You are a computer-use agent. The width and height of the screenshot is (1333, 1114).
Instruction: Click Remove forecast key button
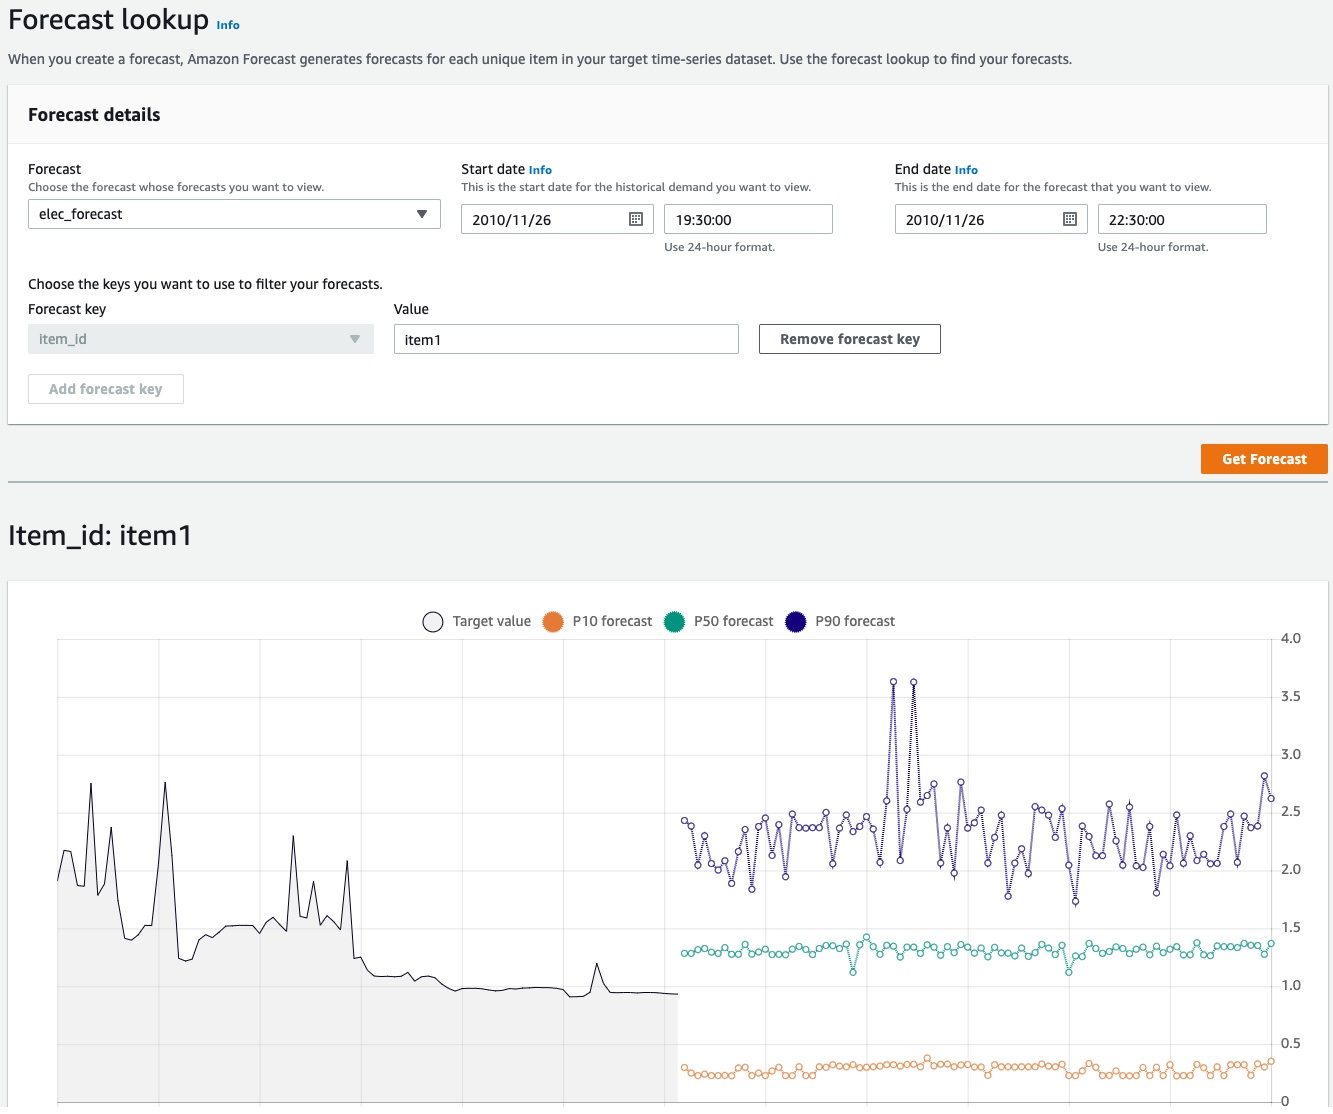tap(849, 339)
